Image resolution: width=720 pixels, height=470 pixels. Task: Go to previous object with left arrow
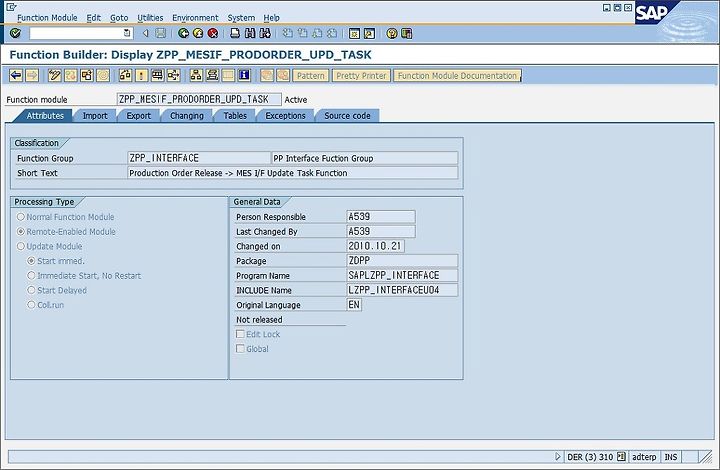16,75
